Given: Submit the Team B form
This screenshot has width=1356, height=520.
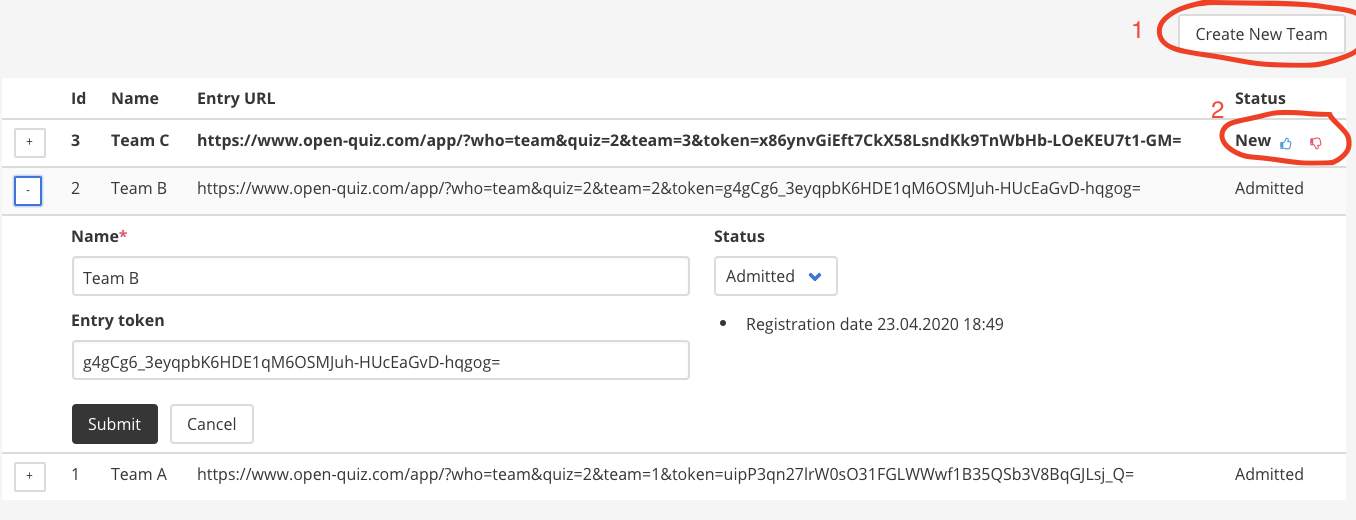Looking at the screenshot, I should pos(114,424).
